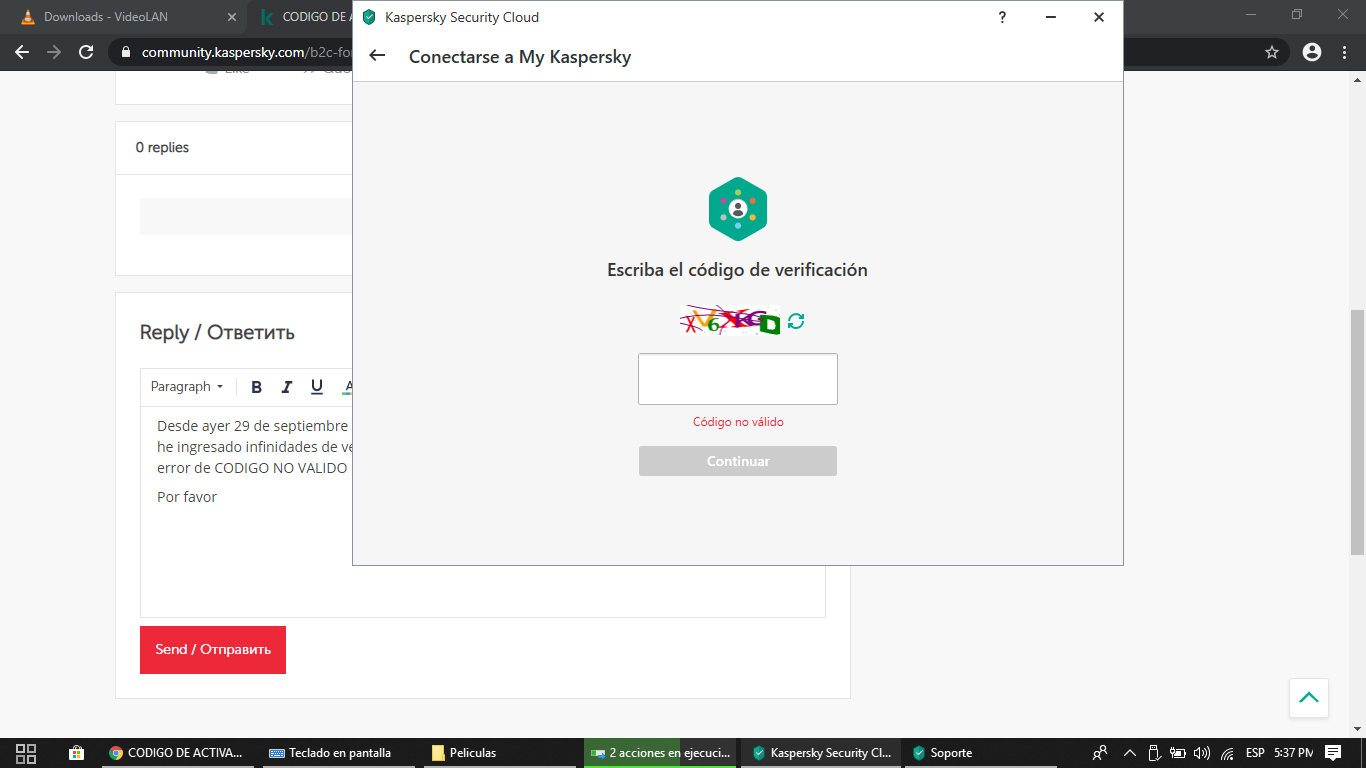The width and height of the screenshot is (1366, 768).
Task: Show hidden system tray icons
Action: pos(1130,753)
